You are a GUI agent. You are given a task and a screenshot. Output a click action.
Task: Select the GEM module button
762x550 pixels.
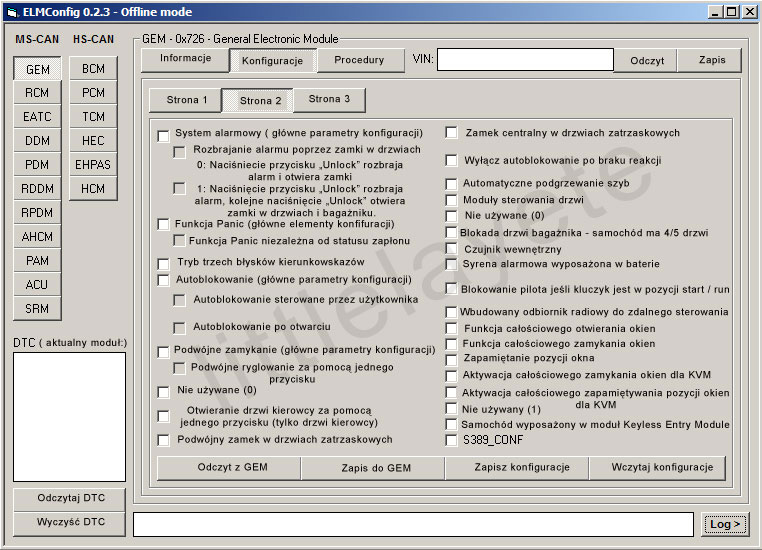pos(37,69)
